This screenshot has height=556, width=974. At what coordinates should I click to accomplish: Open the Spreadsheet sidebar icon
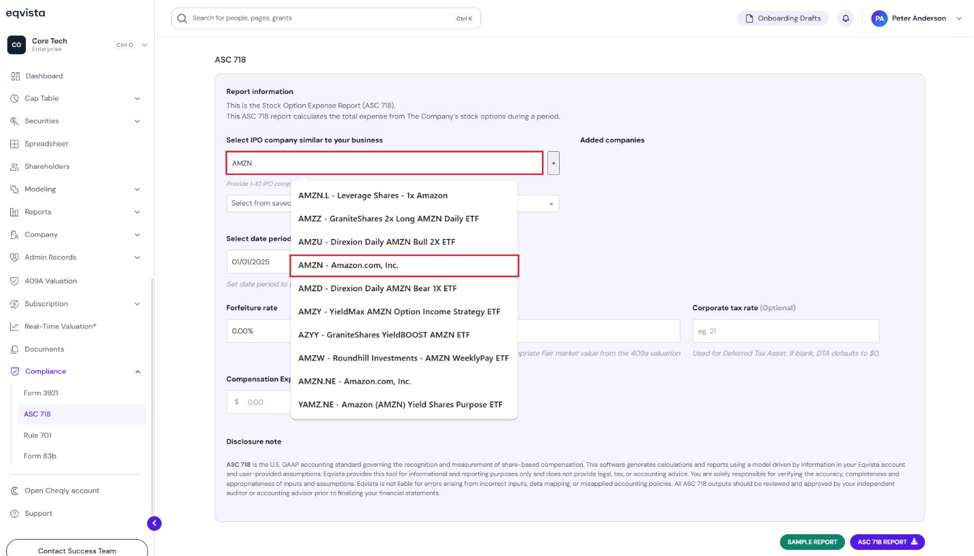14,144
